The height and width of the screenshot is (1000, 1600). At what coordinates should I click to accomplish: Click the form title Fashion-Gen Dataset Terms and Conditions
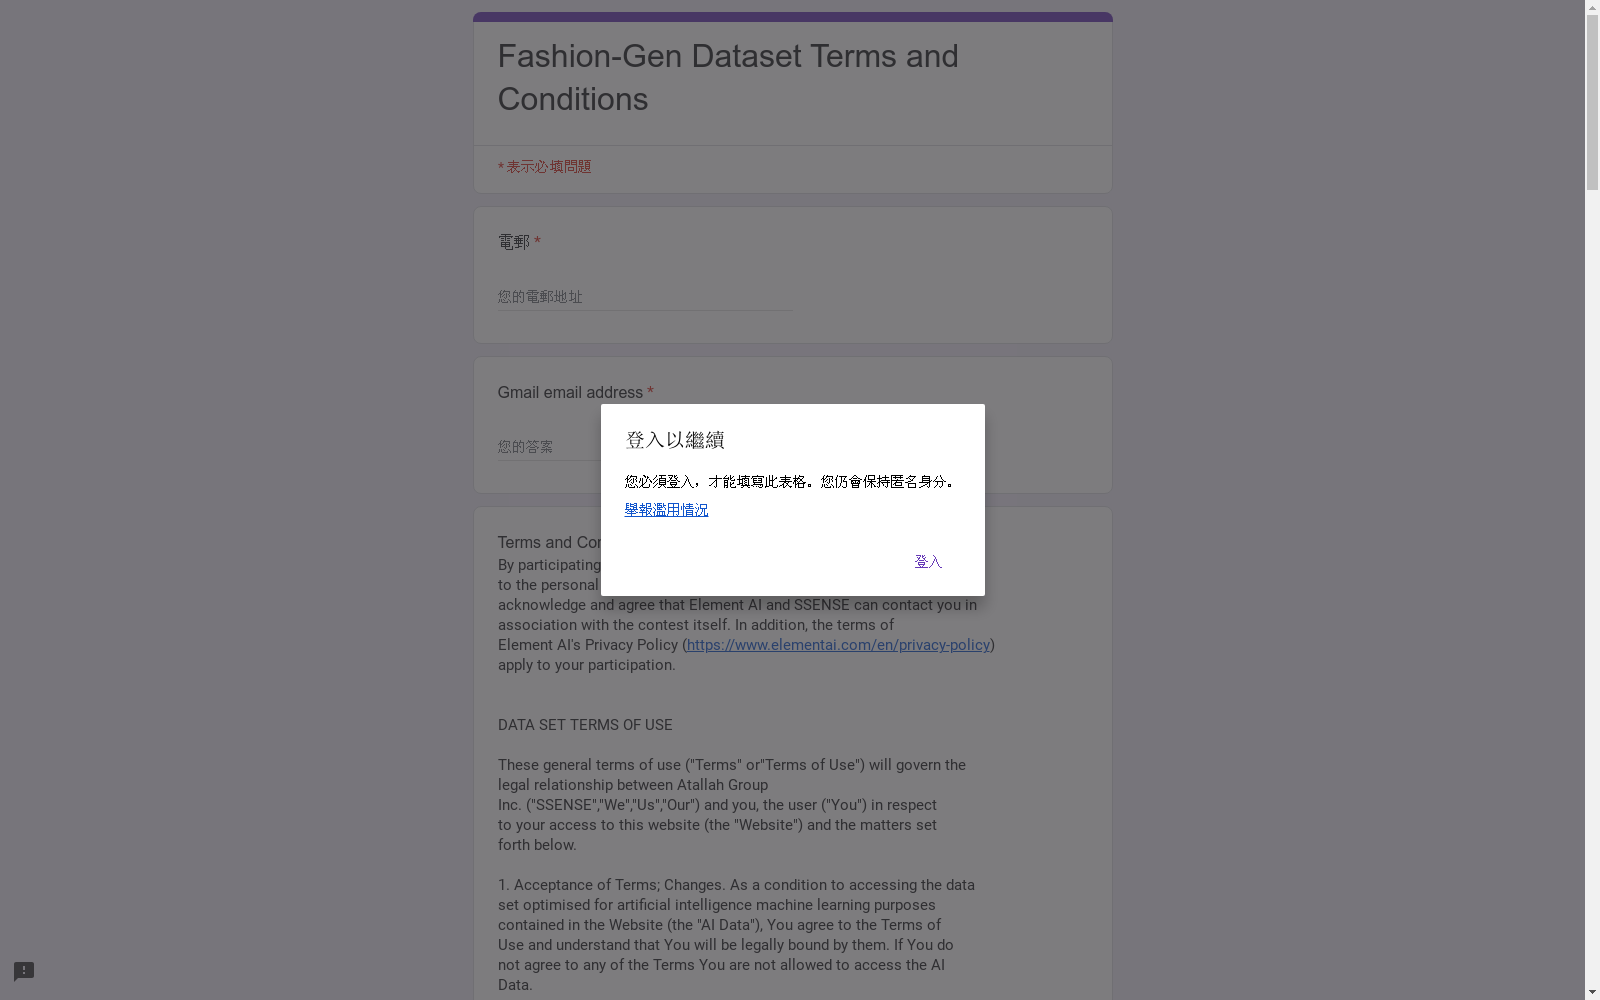(728, 78)
